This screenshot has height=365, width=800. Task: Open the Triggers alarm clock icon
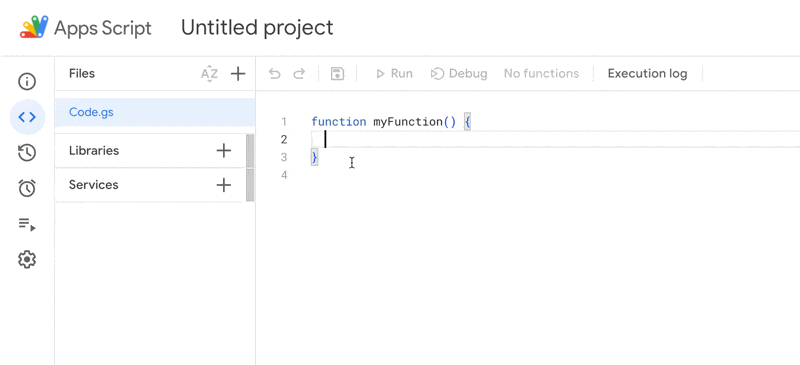tap(27, 188)
